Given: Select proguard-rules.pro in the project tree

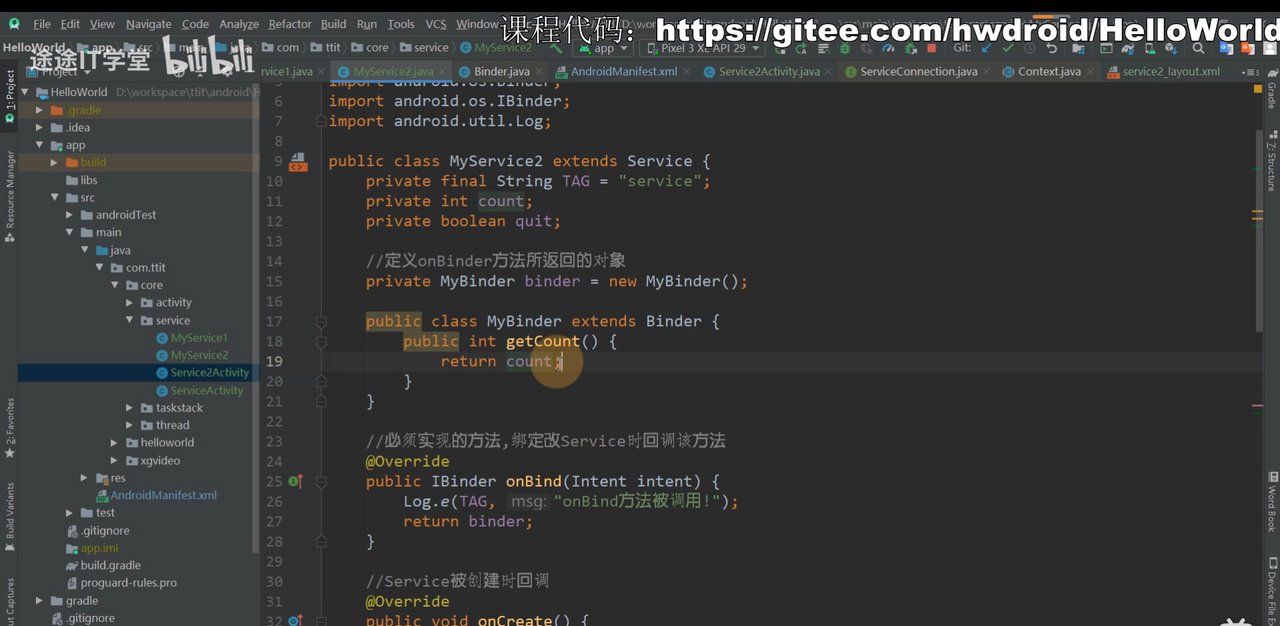Looking at the screenshot, I should click(x=128, y=583).
